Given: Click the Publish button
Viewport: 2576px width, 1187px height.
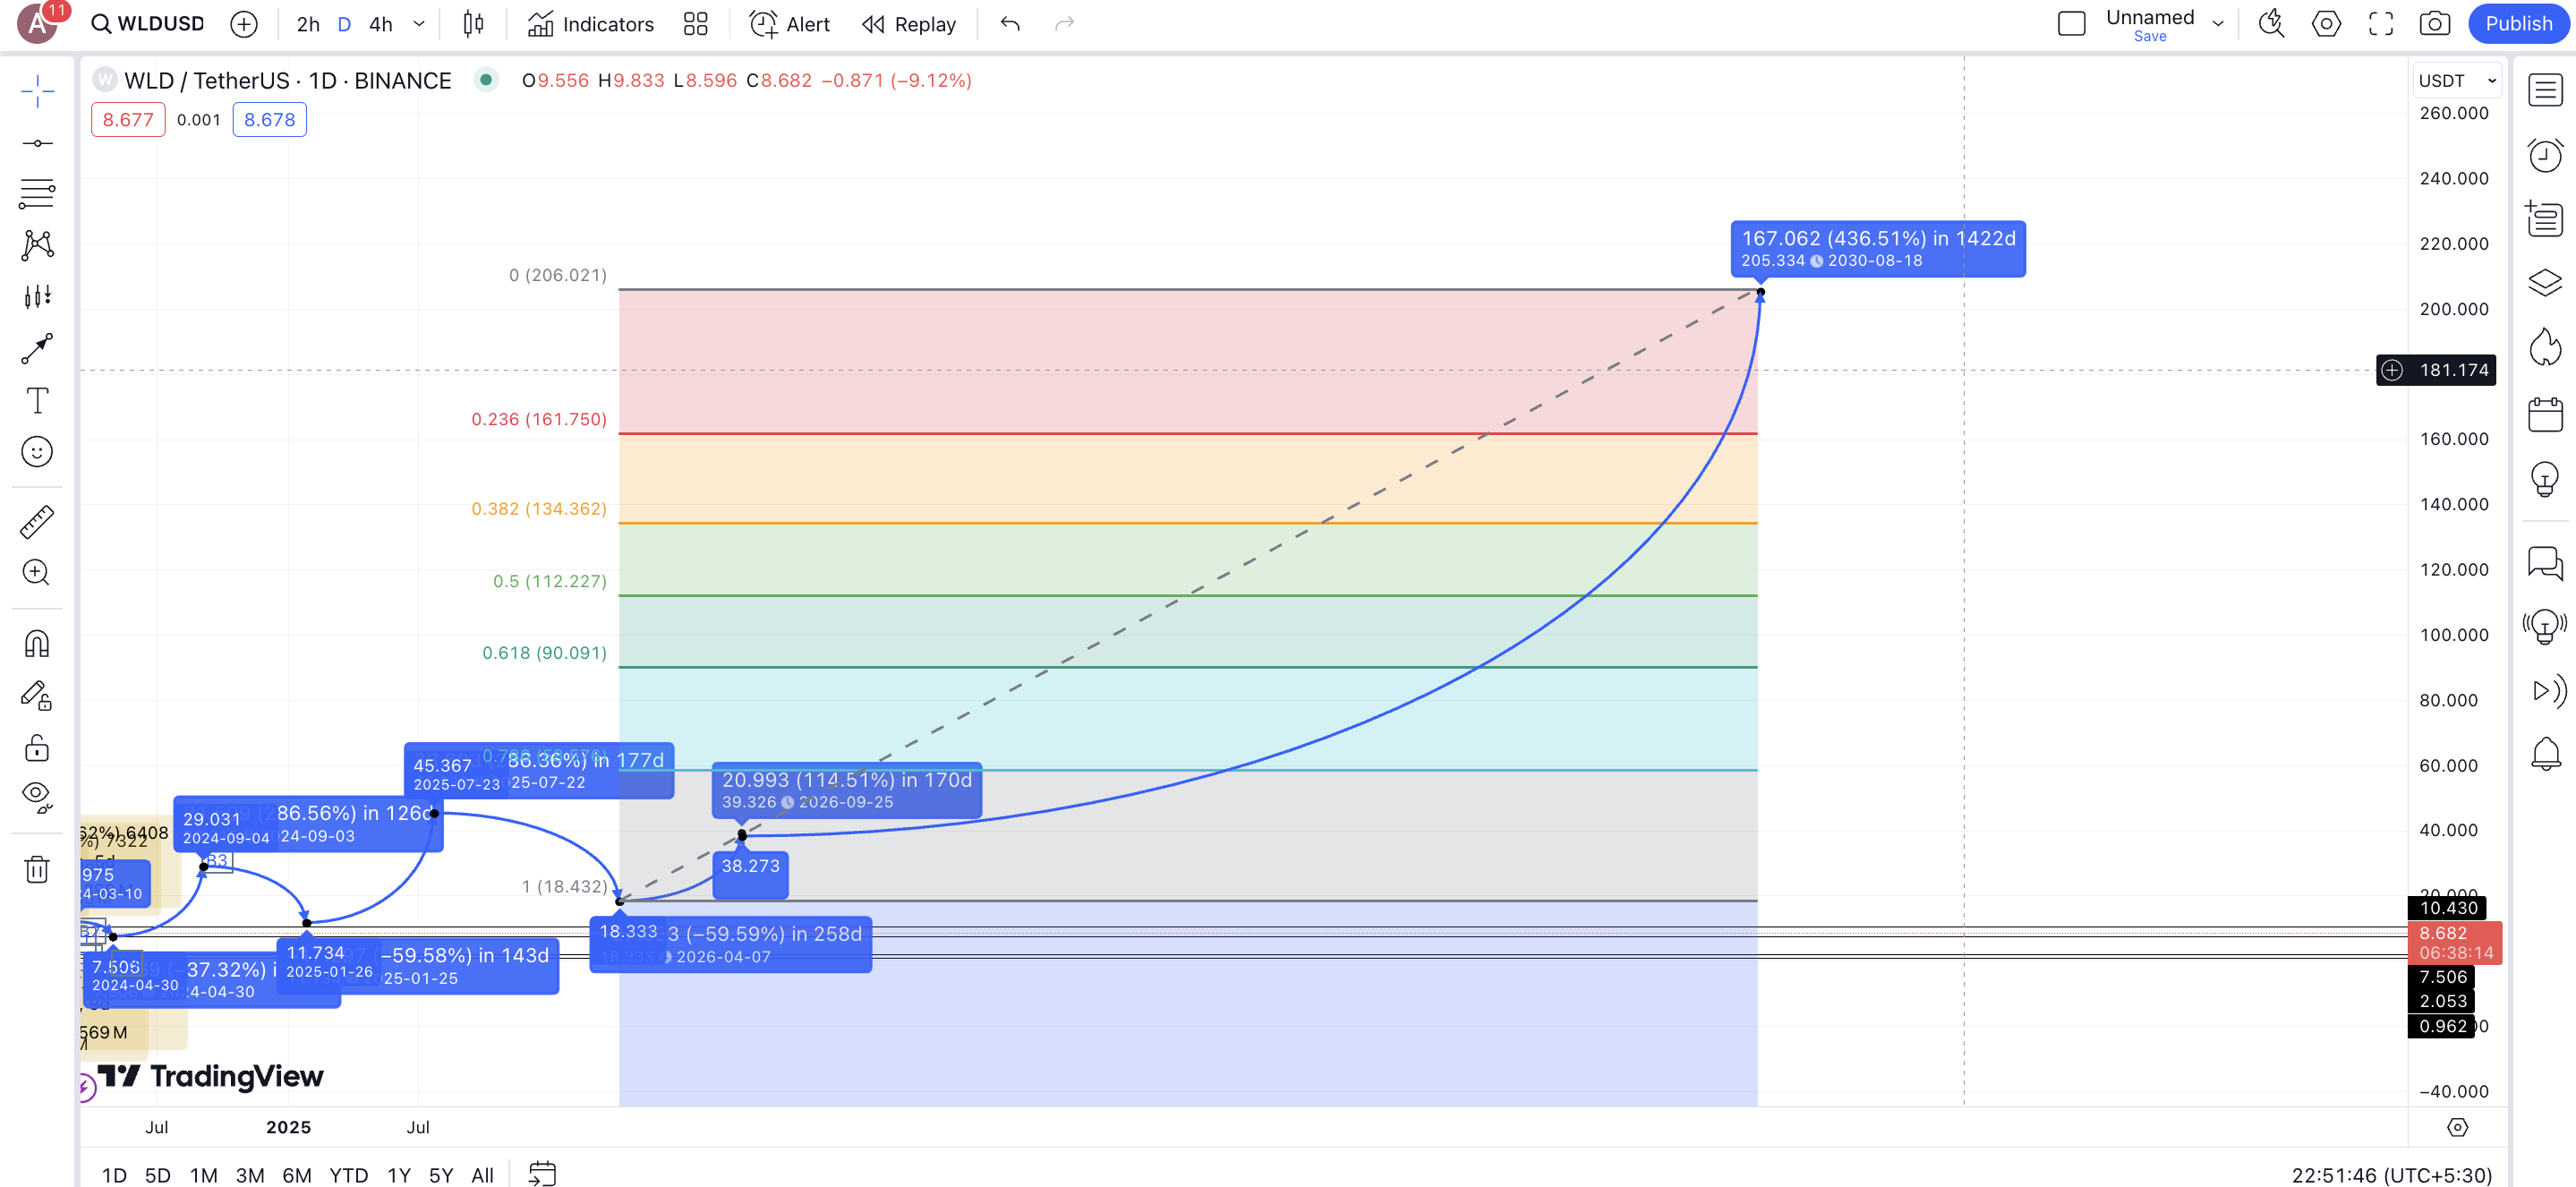Looking at the screenshot, I should 2517,24.
